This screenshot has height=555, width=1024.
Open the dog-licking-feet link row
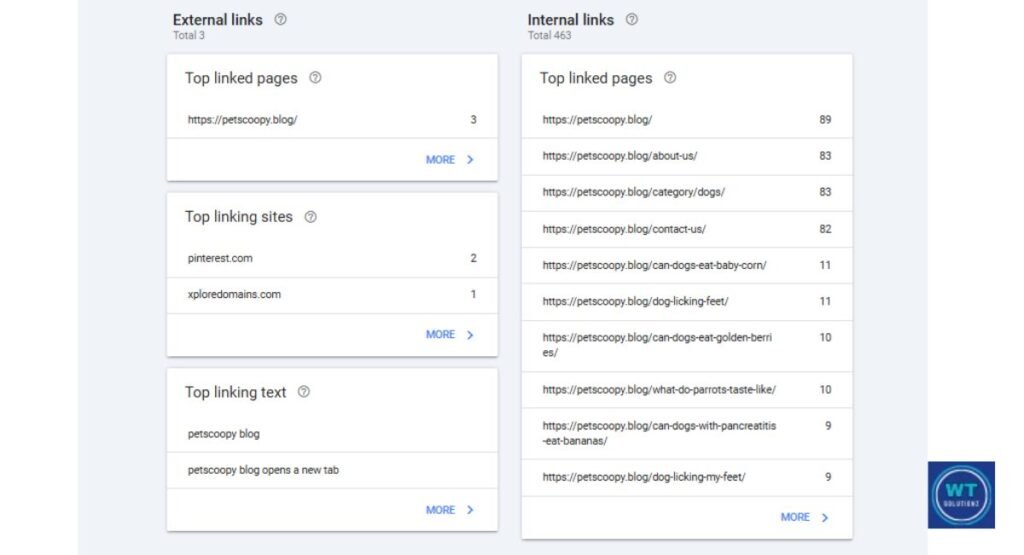tap(687, 302)
